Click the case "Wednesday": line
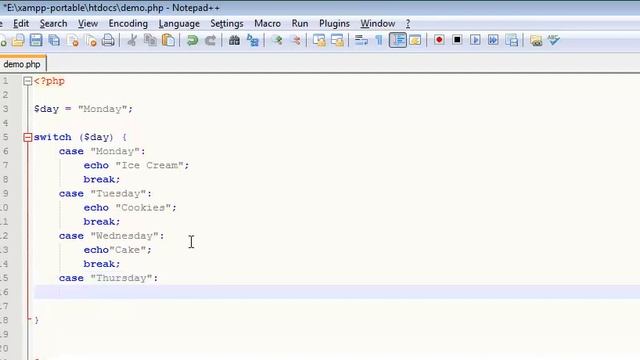The height and width of the screenshot is (360, 640). (x=111, y=236)
